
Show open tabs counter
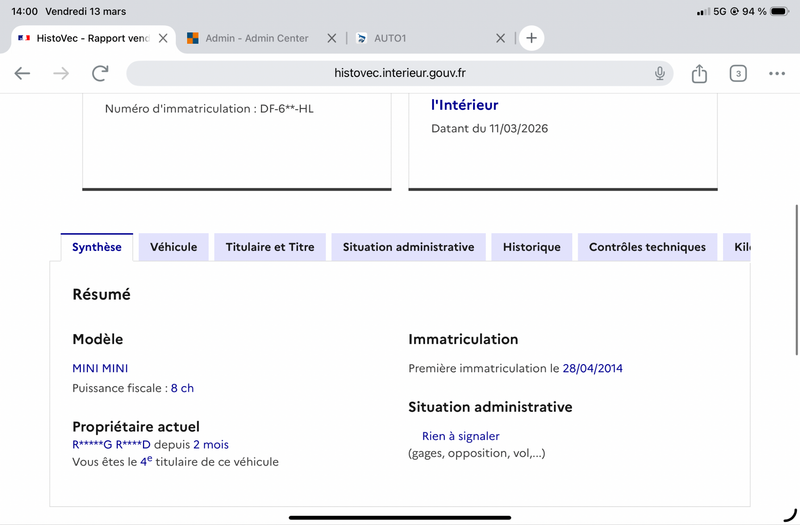pyautogui.click(x=738, y=73)
